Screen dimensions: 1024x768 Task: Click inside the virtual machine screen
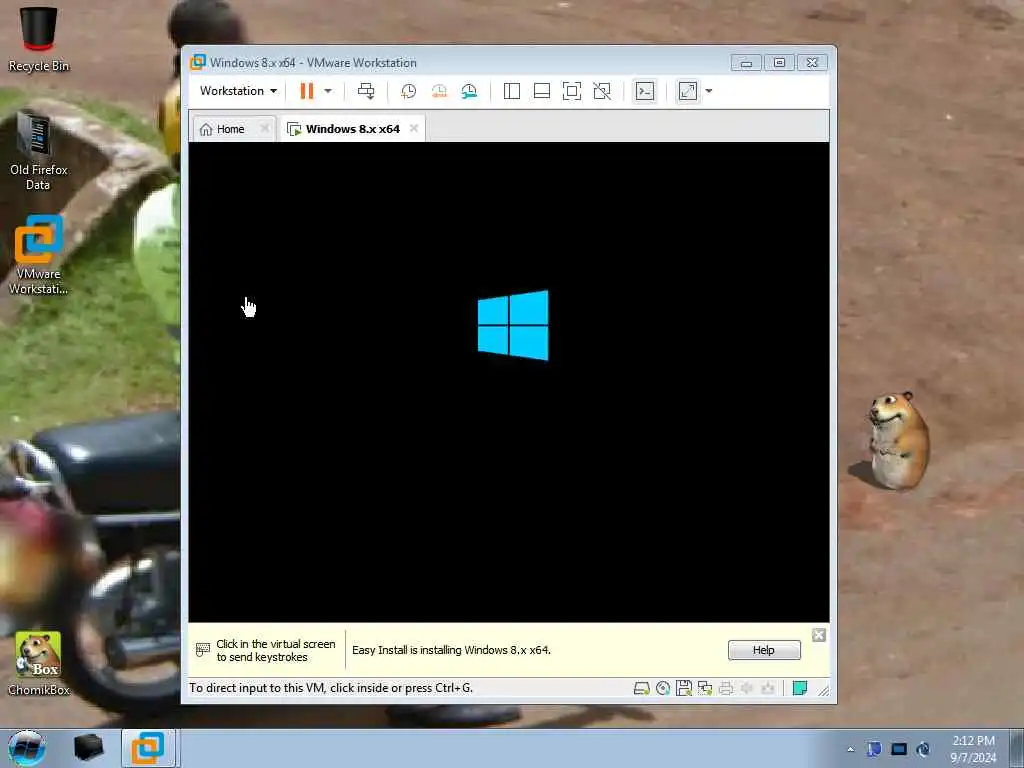coord(509,382)
